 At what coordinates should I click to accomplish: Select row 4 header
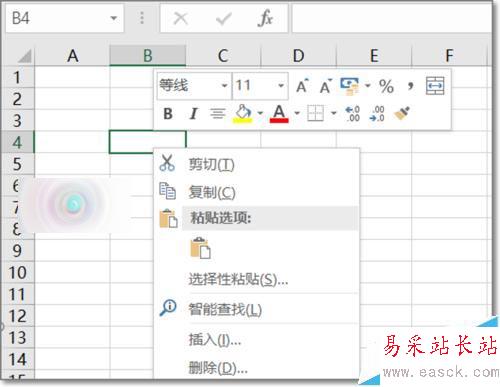click(x=17, y=142)
